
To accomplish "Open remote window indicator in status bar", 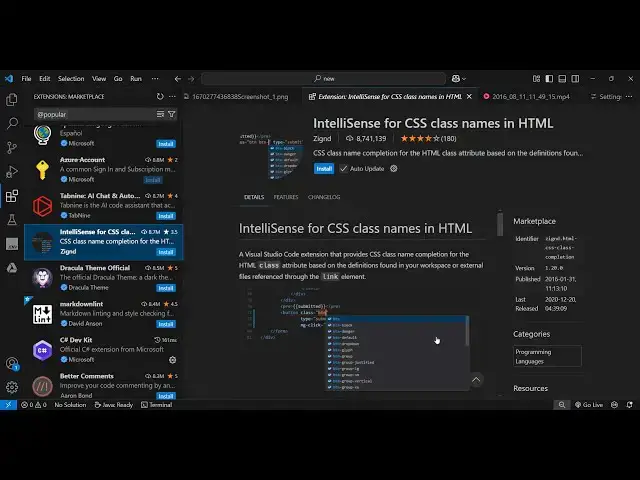I will tap(8, 405).
